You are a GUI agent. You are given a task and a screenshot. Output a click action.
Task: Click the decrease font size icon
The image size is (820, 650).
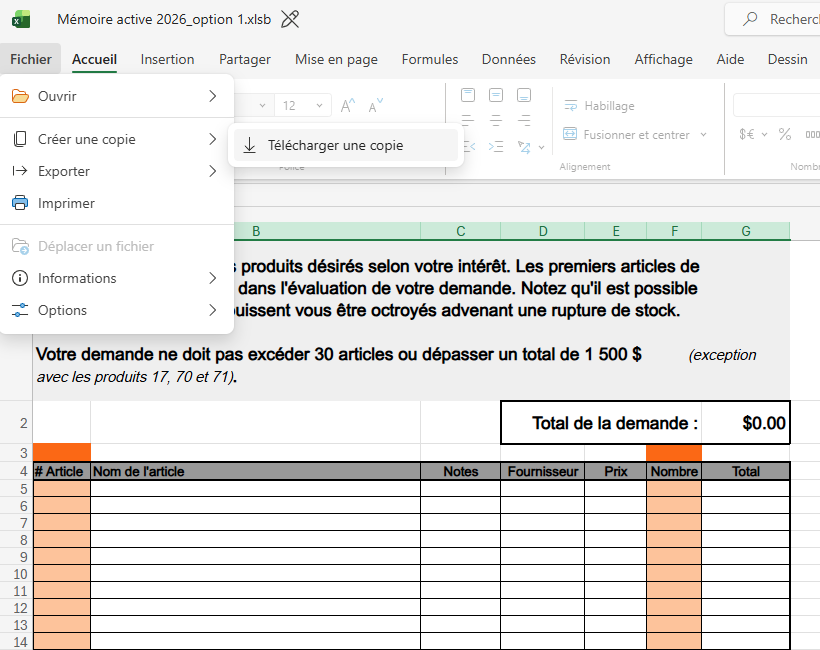pos(376,106)
